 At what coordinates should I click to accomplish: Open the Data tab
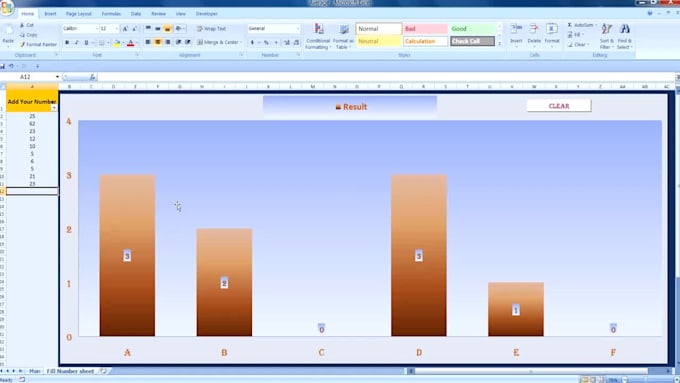136,14
